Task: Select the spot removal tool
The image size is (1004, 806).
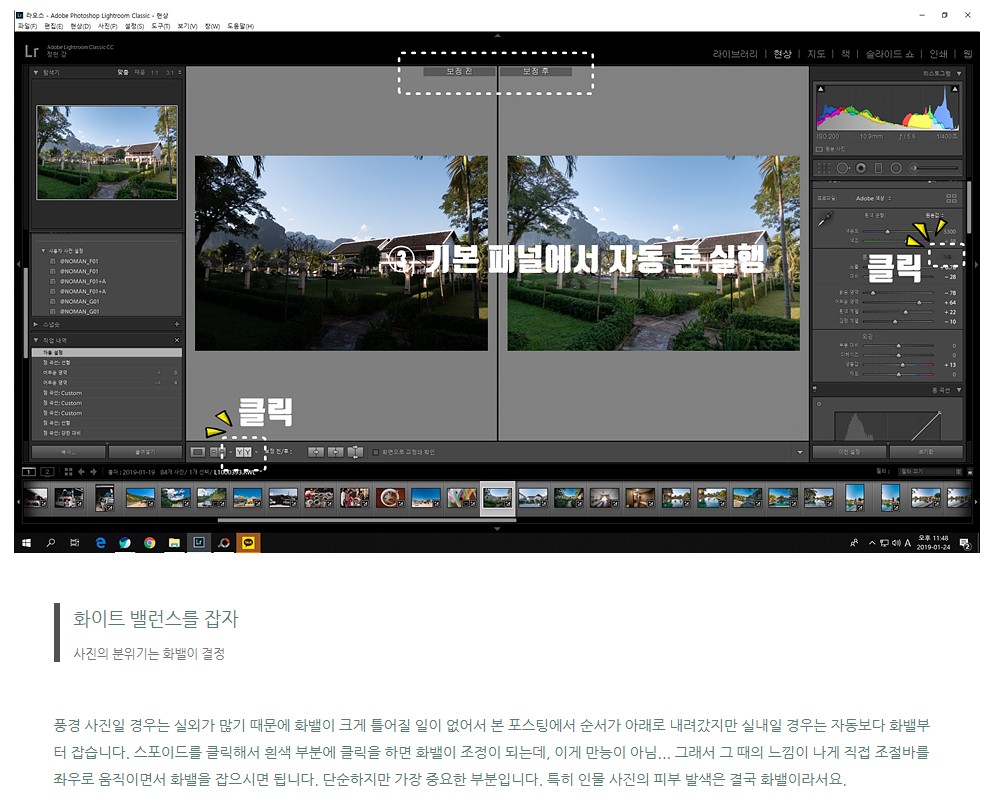Action: tap(843, 168)
